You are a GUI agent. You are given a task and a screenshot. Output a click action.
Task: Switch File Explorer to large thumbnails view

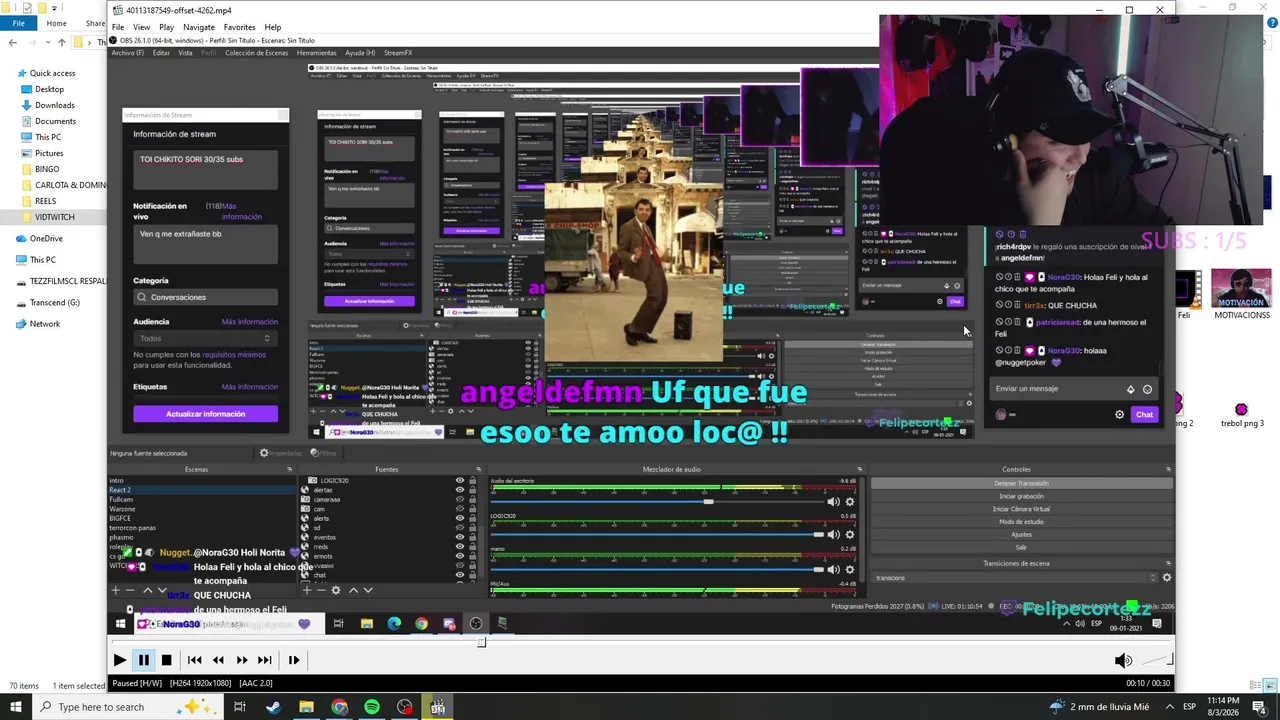[x=1271, y=686]
